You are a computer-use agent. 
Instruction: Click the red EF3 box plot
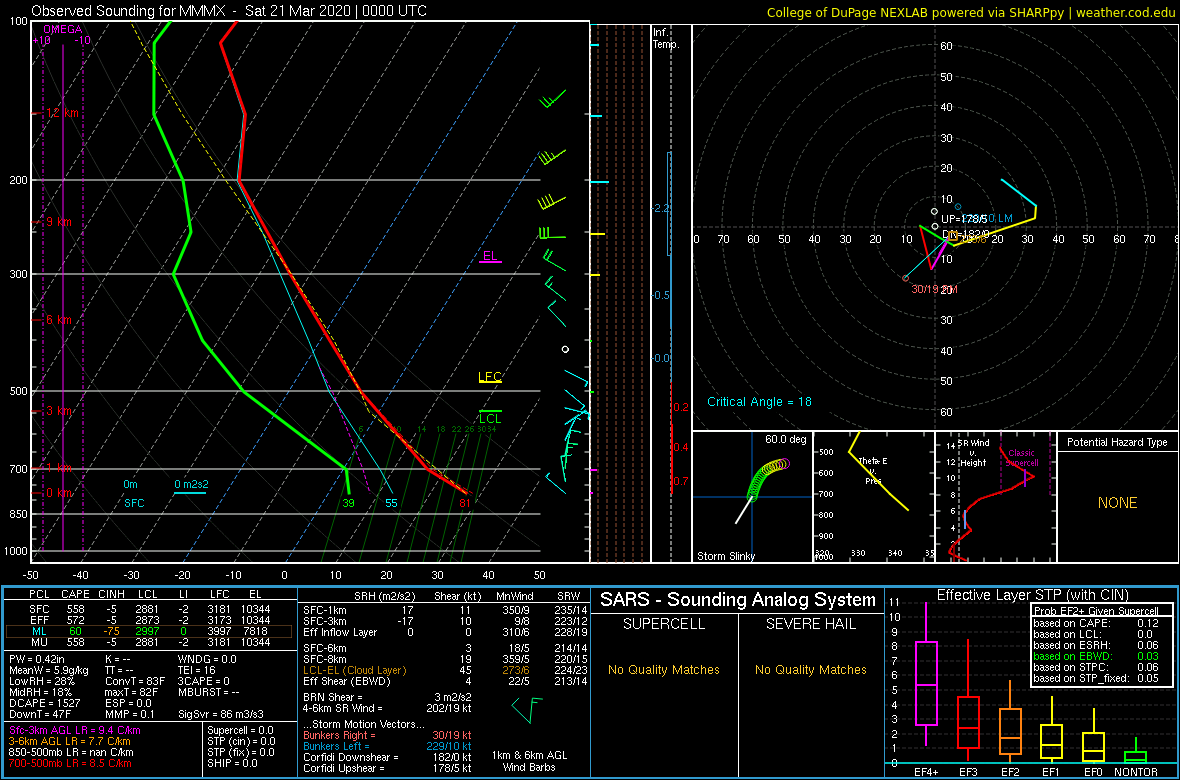967,699
